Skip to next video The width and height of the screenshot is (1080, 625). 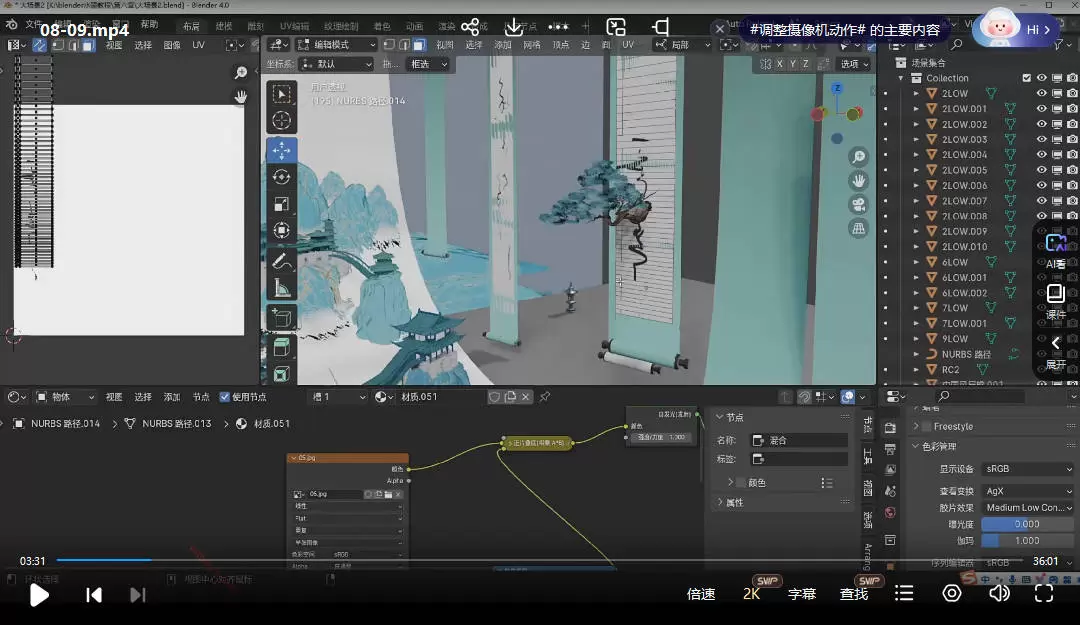tap(138, 595)
